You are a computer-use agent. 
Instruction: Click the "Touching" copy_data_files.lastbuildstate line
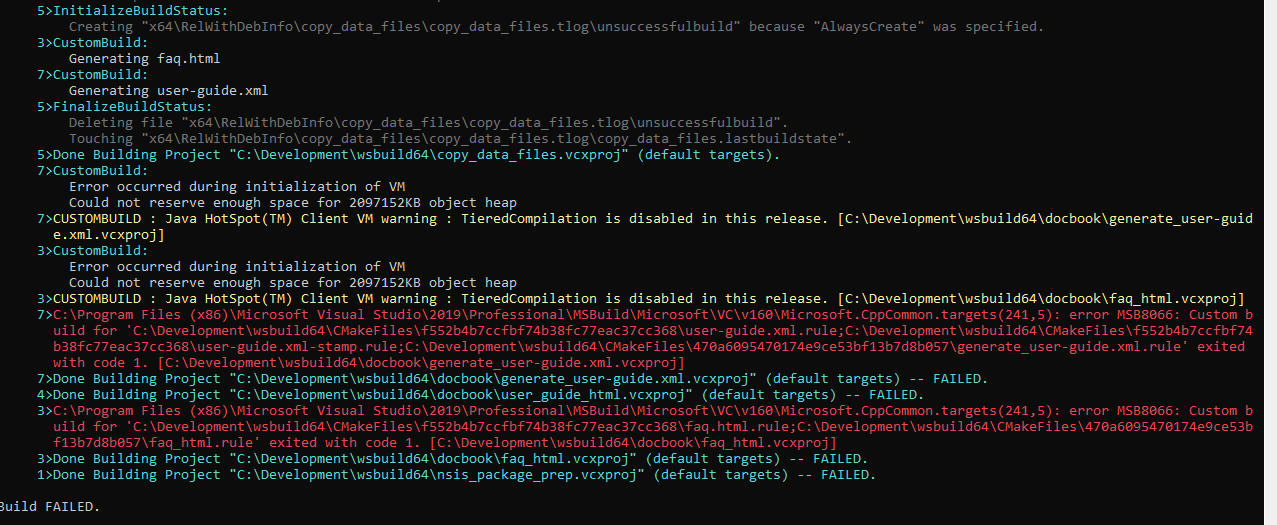460,139
